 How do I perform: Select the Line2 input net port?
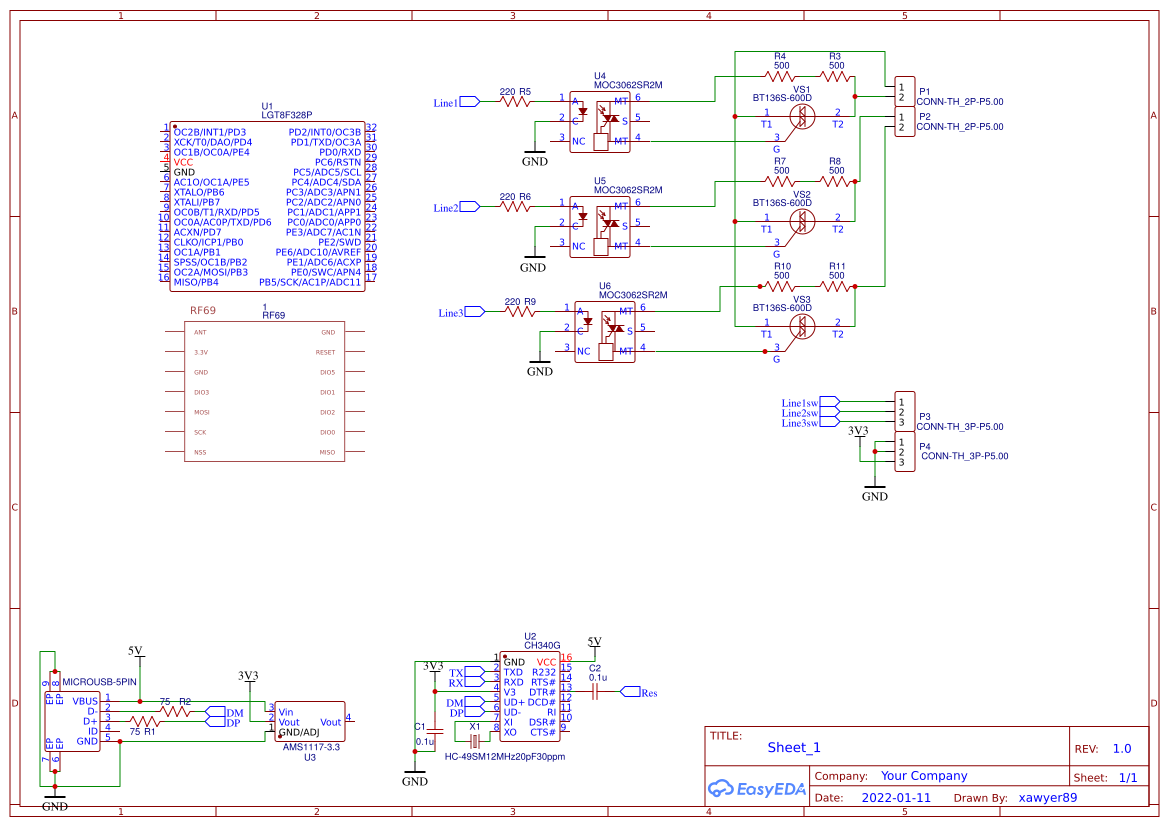[x=470, y=207]
